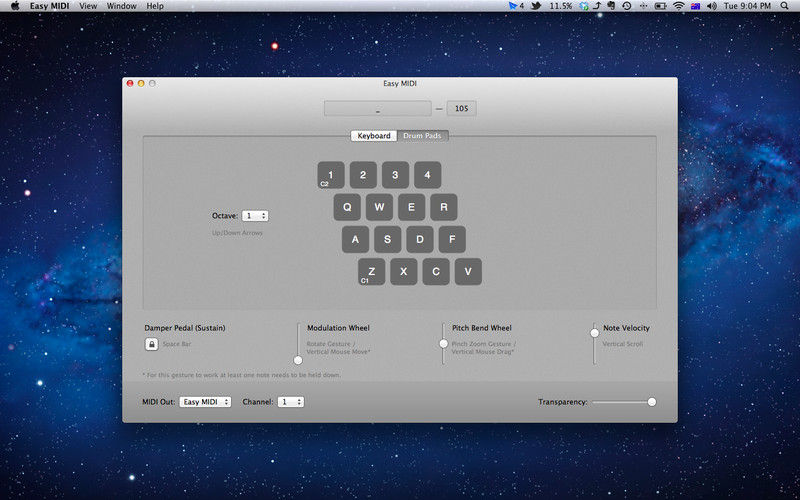Screen dimensions: 800x500
Task: Minimize the Easy MIDI window
Action: tap(141, 83)
